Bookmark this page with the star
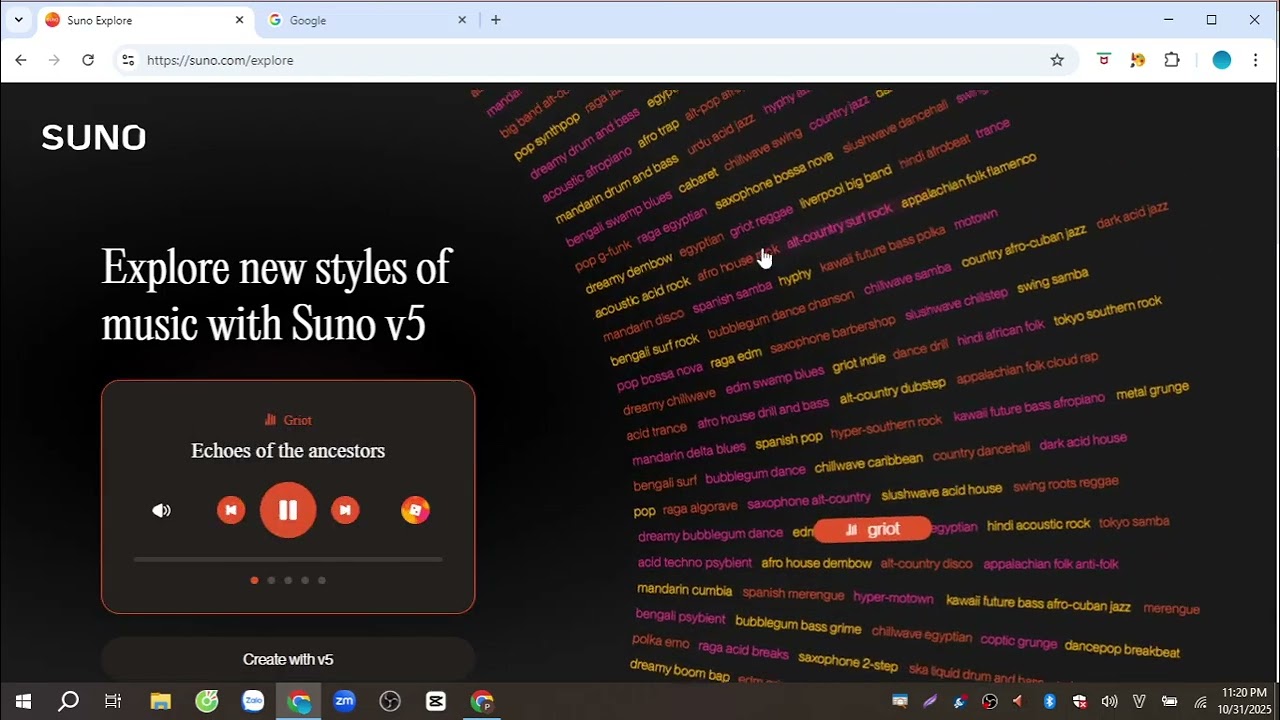This screenshot has width=1280, height=720. tap(1057, 60)
